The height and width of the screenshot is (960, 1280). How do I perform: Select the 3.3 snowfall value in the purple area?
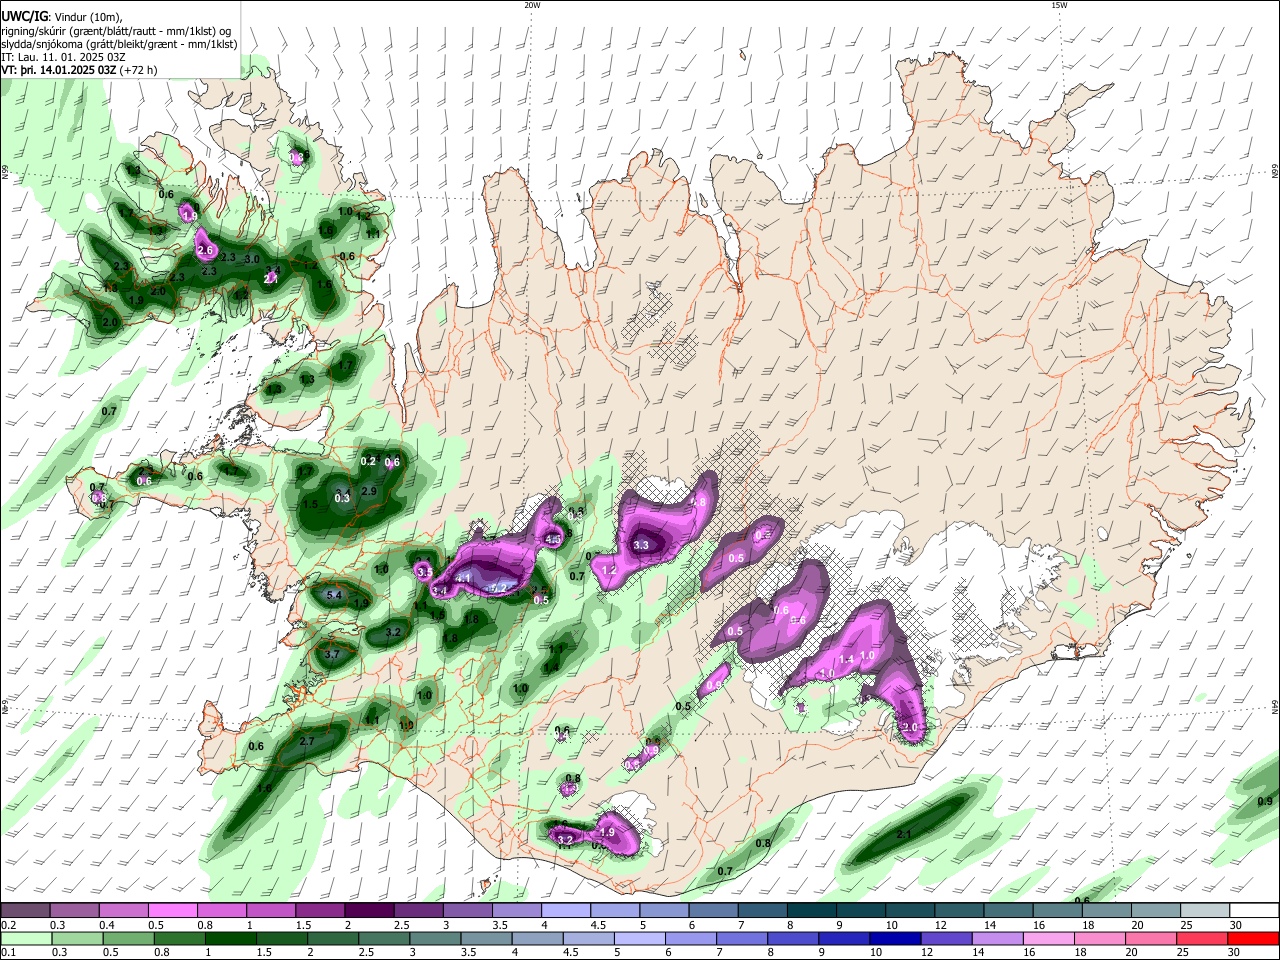[x=642, y=545]
